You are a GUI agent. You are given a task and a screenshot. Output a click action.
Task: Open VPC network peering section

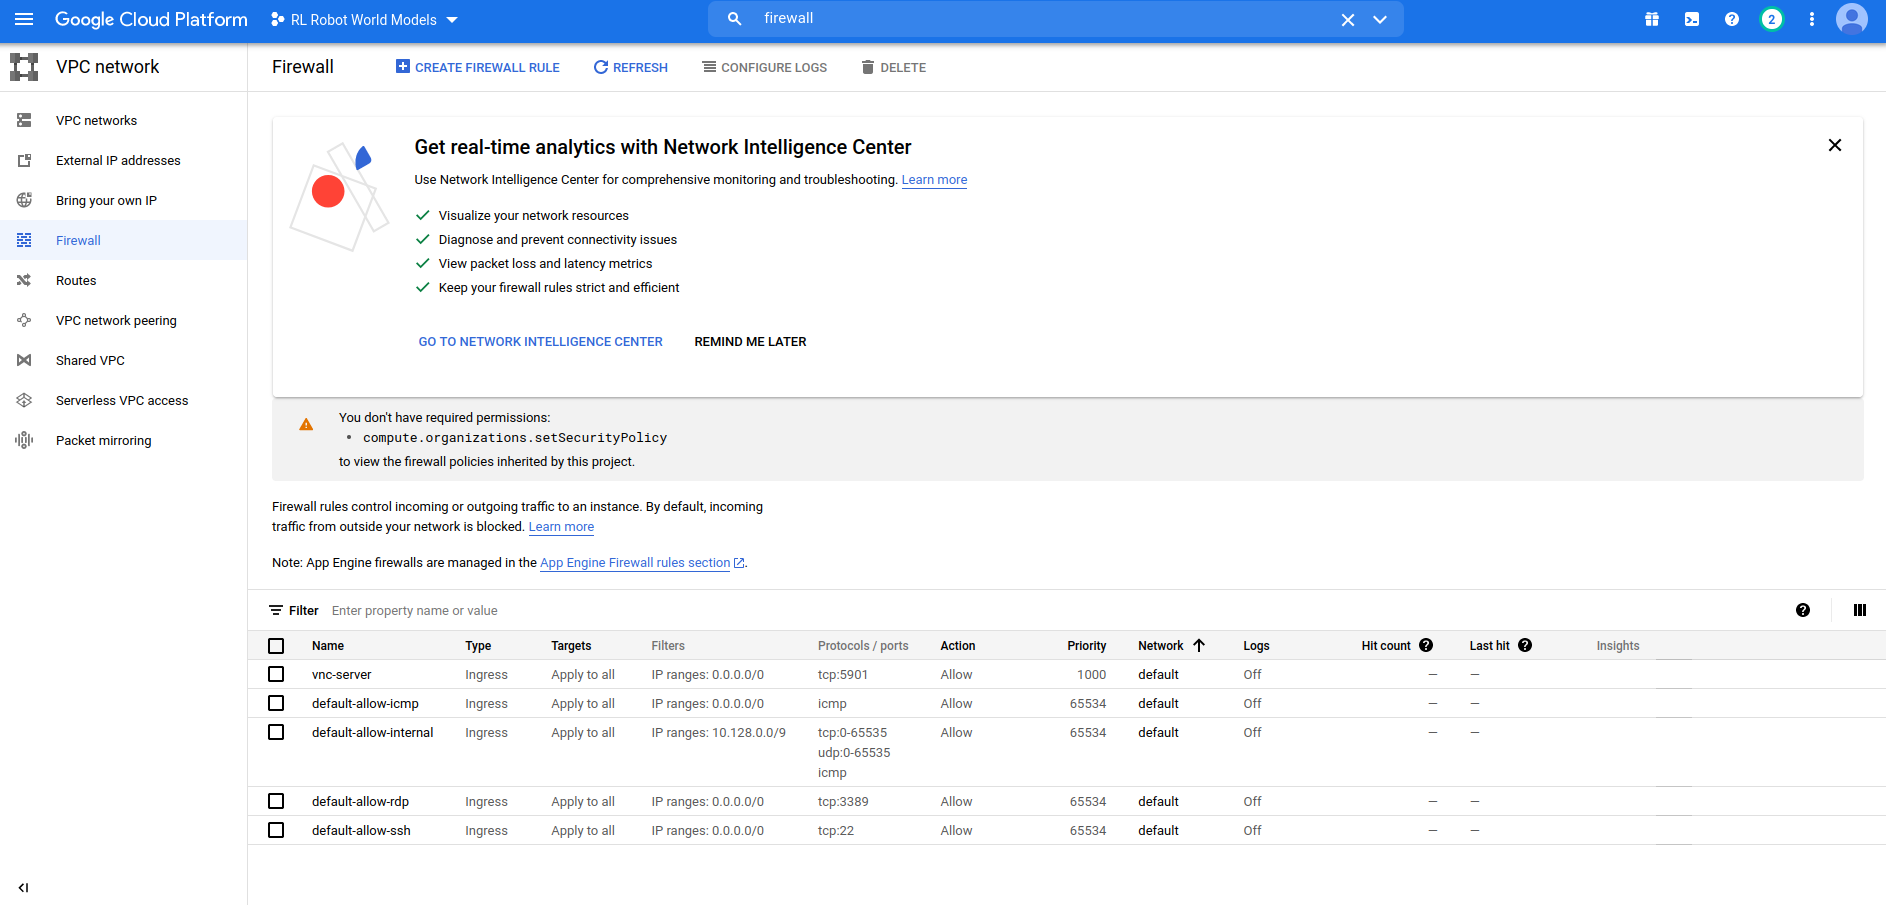coord(116,320)
